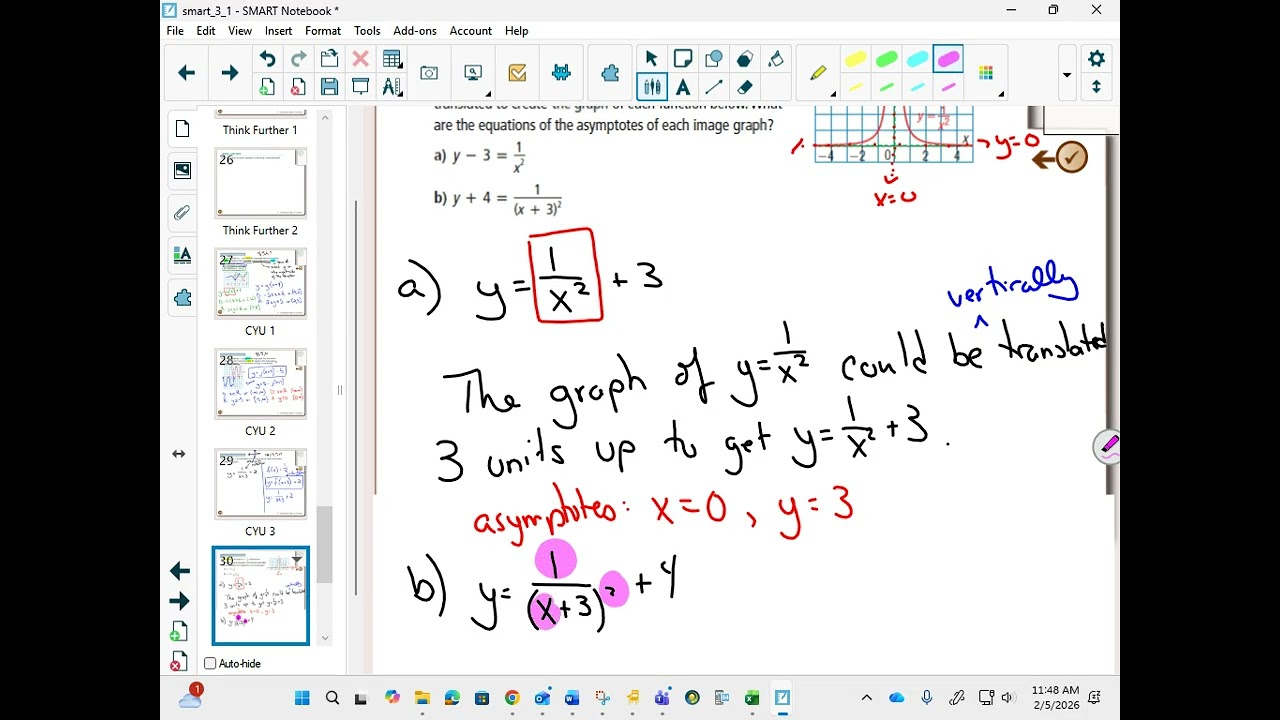
Task: Open the monster activities icon in toolbar
Action: tap(561, 73)
